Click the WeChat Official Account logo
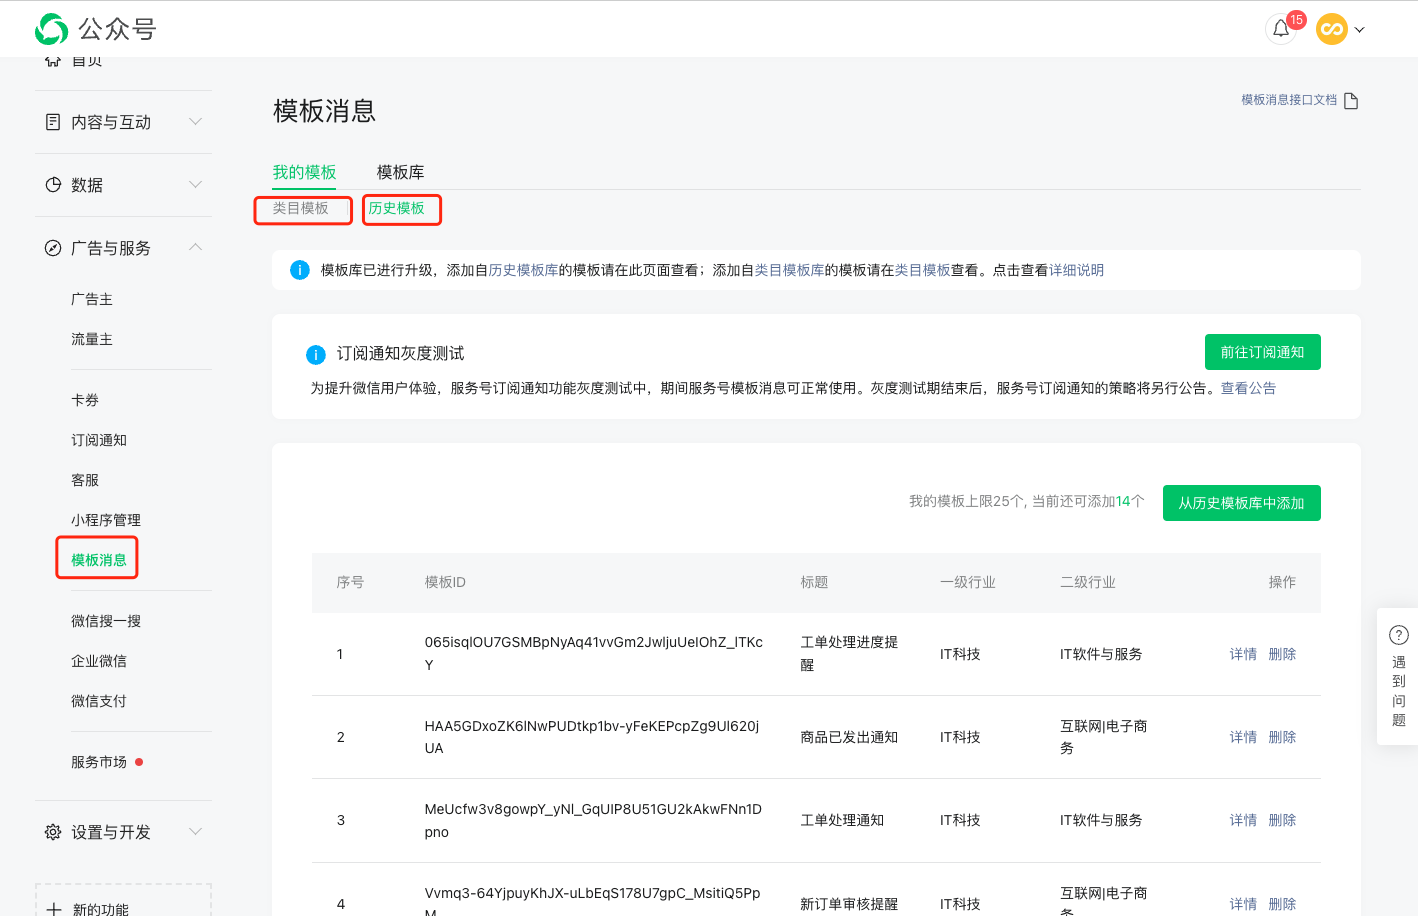 pos(52,29)
